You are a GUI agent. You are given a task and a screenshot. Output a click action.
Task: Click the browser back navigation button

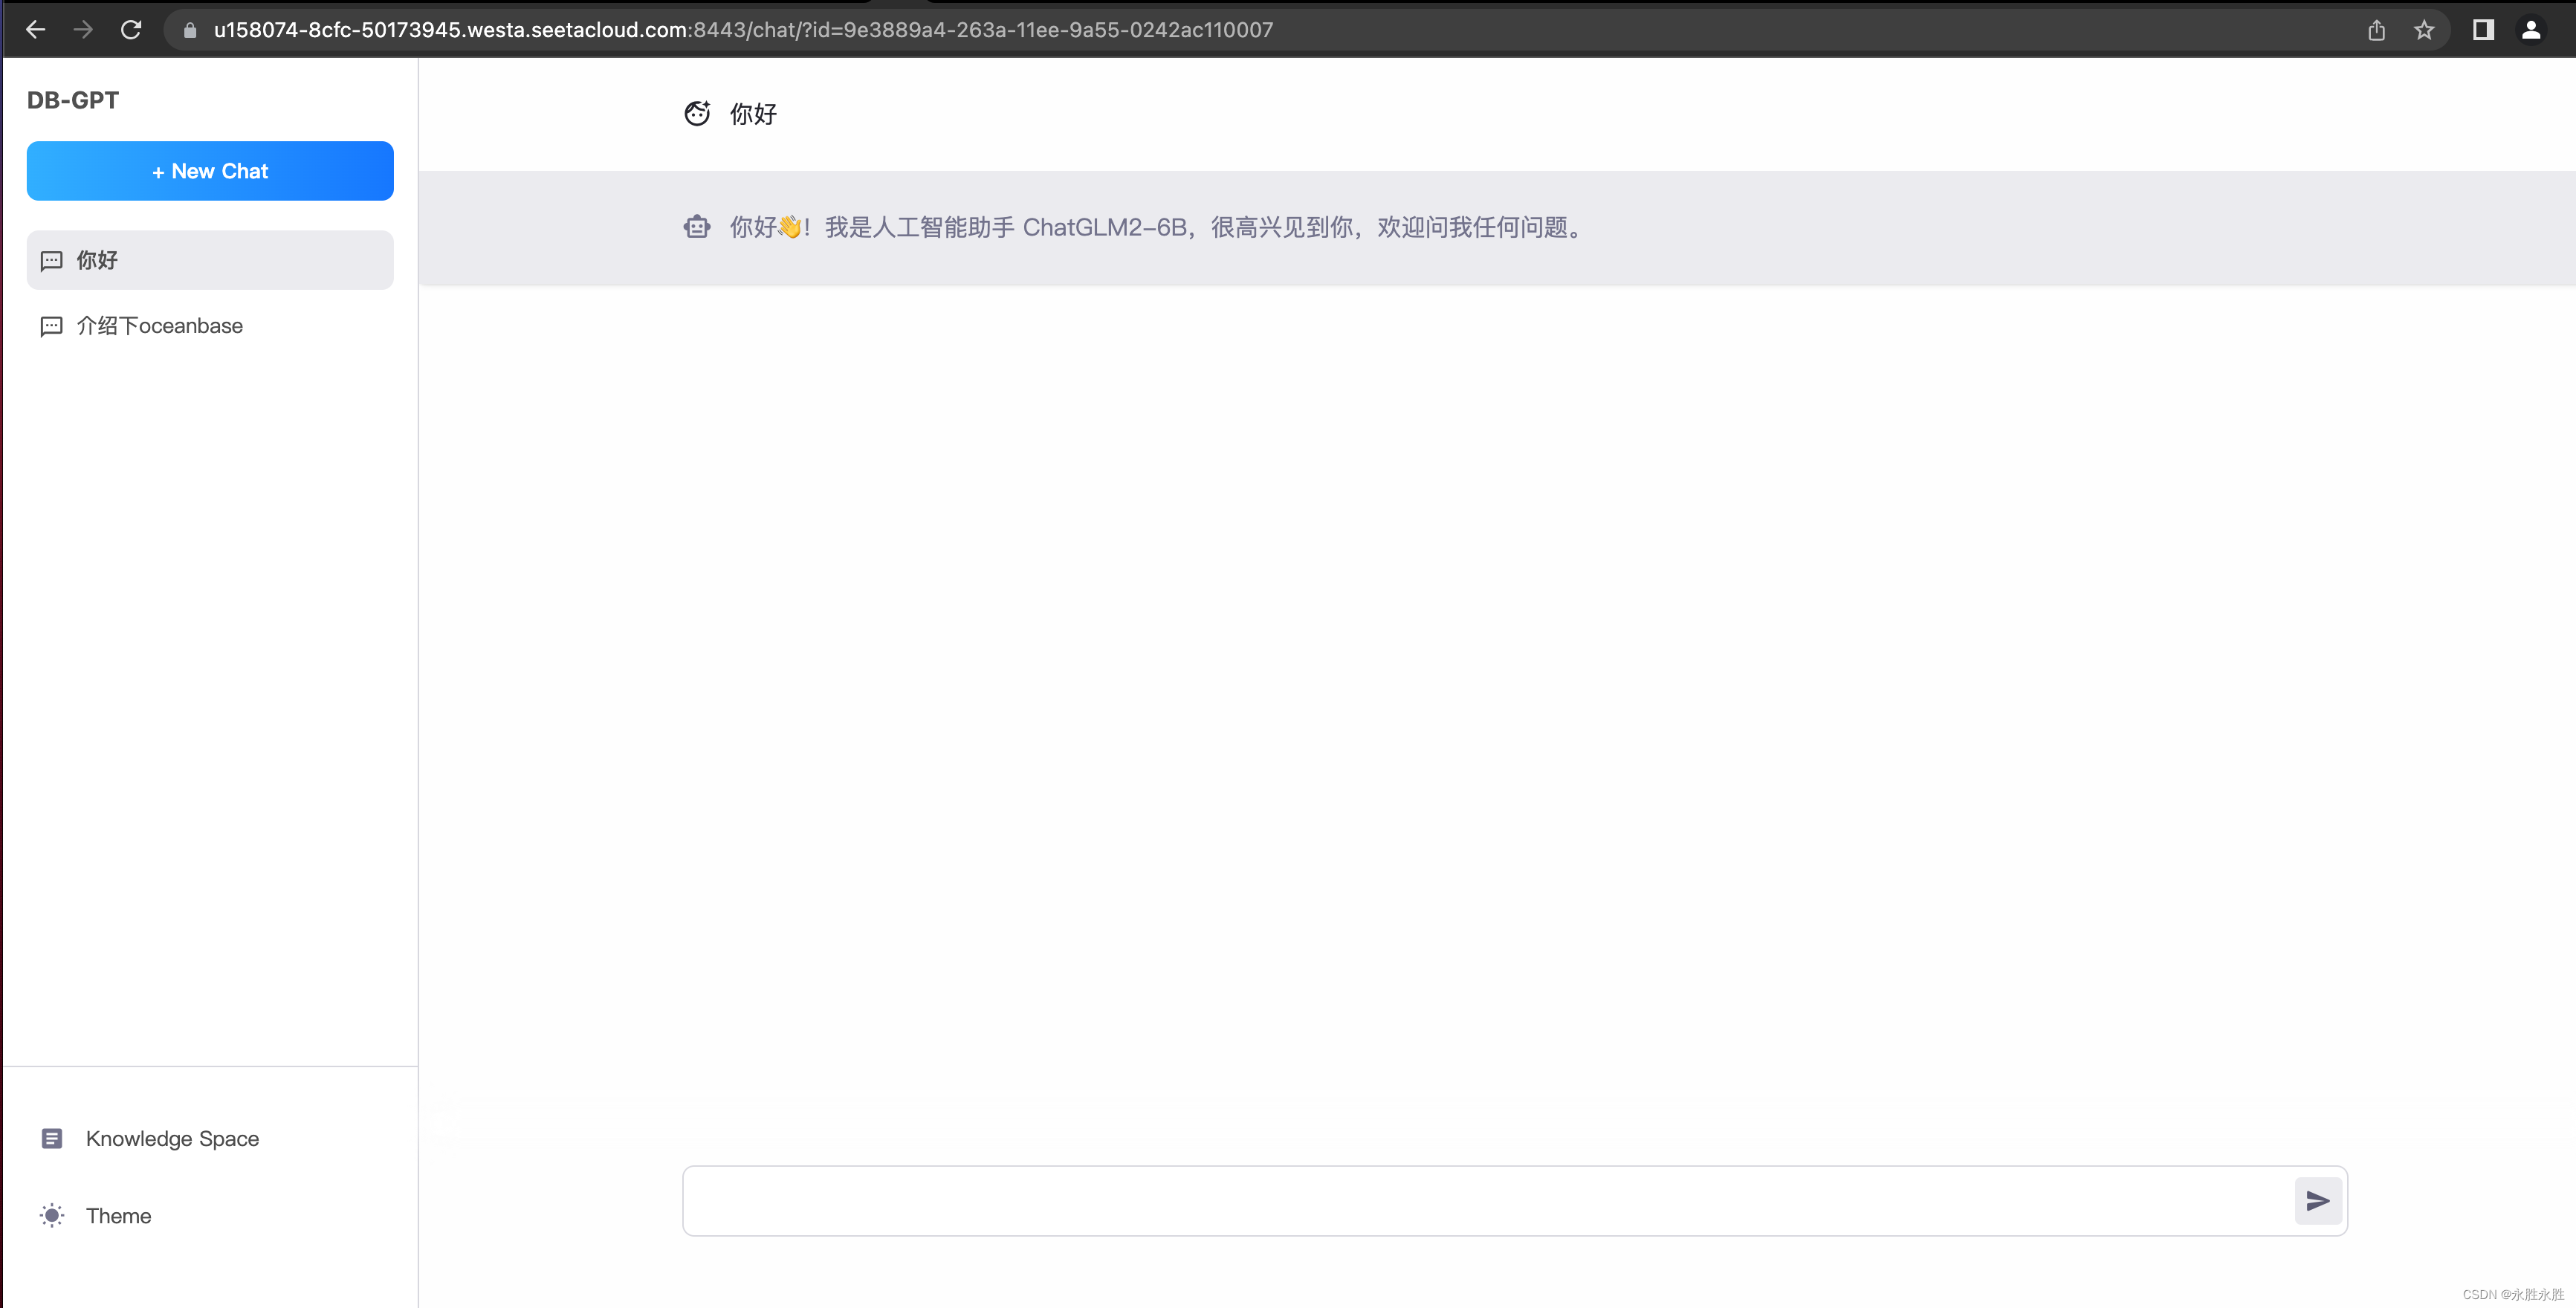click(x=35, y=30)
